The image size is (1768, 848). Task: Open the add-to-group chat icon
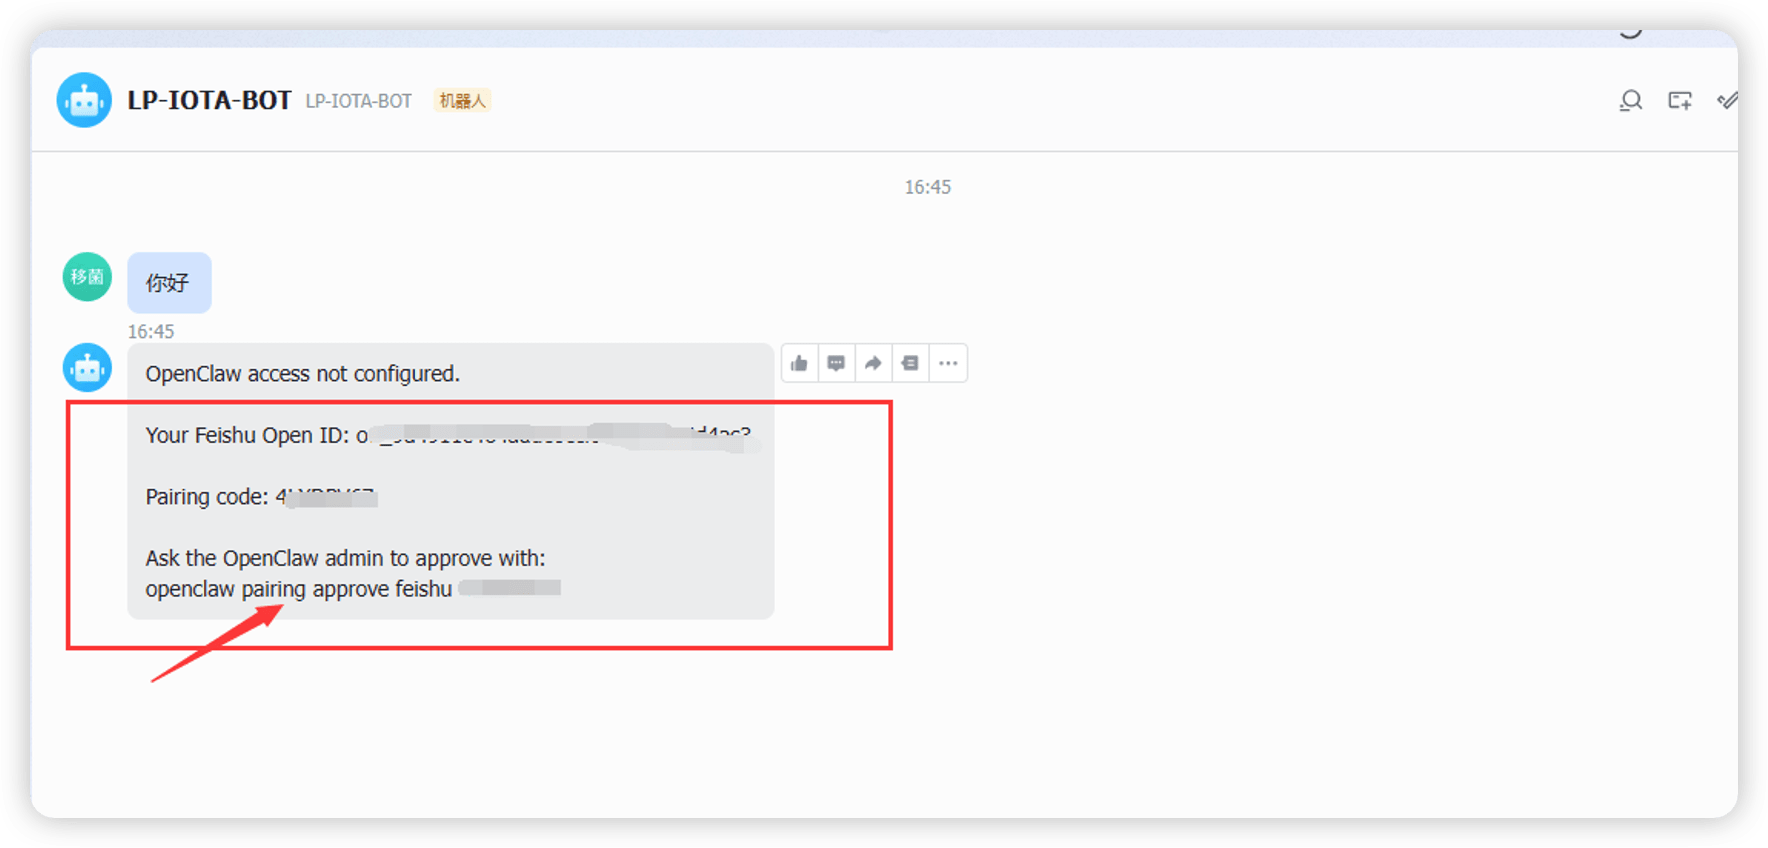point(1680,101)
